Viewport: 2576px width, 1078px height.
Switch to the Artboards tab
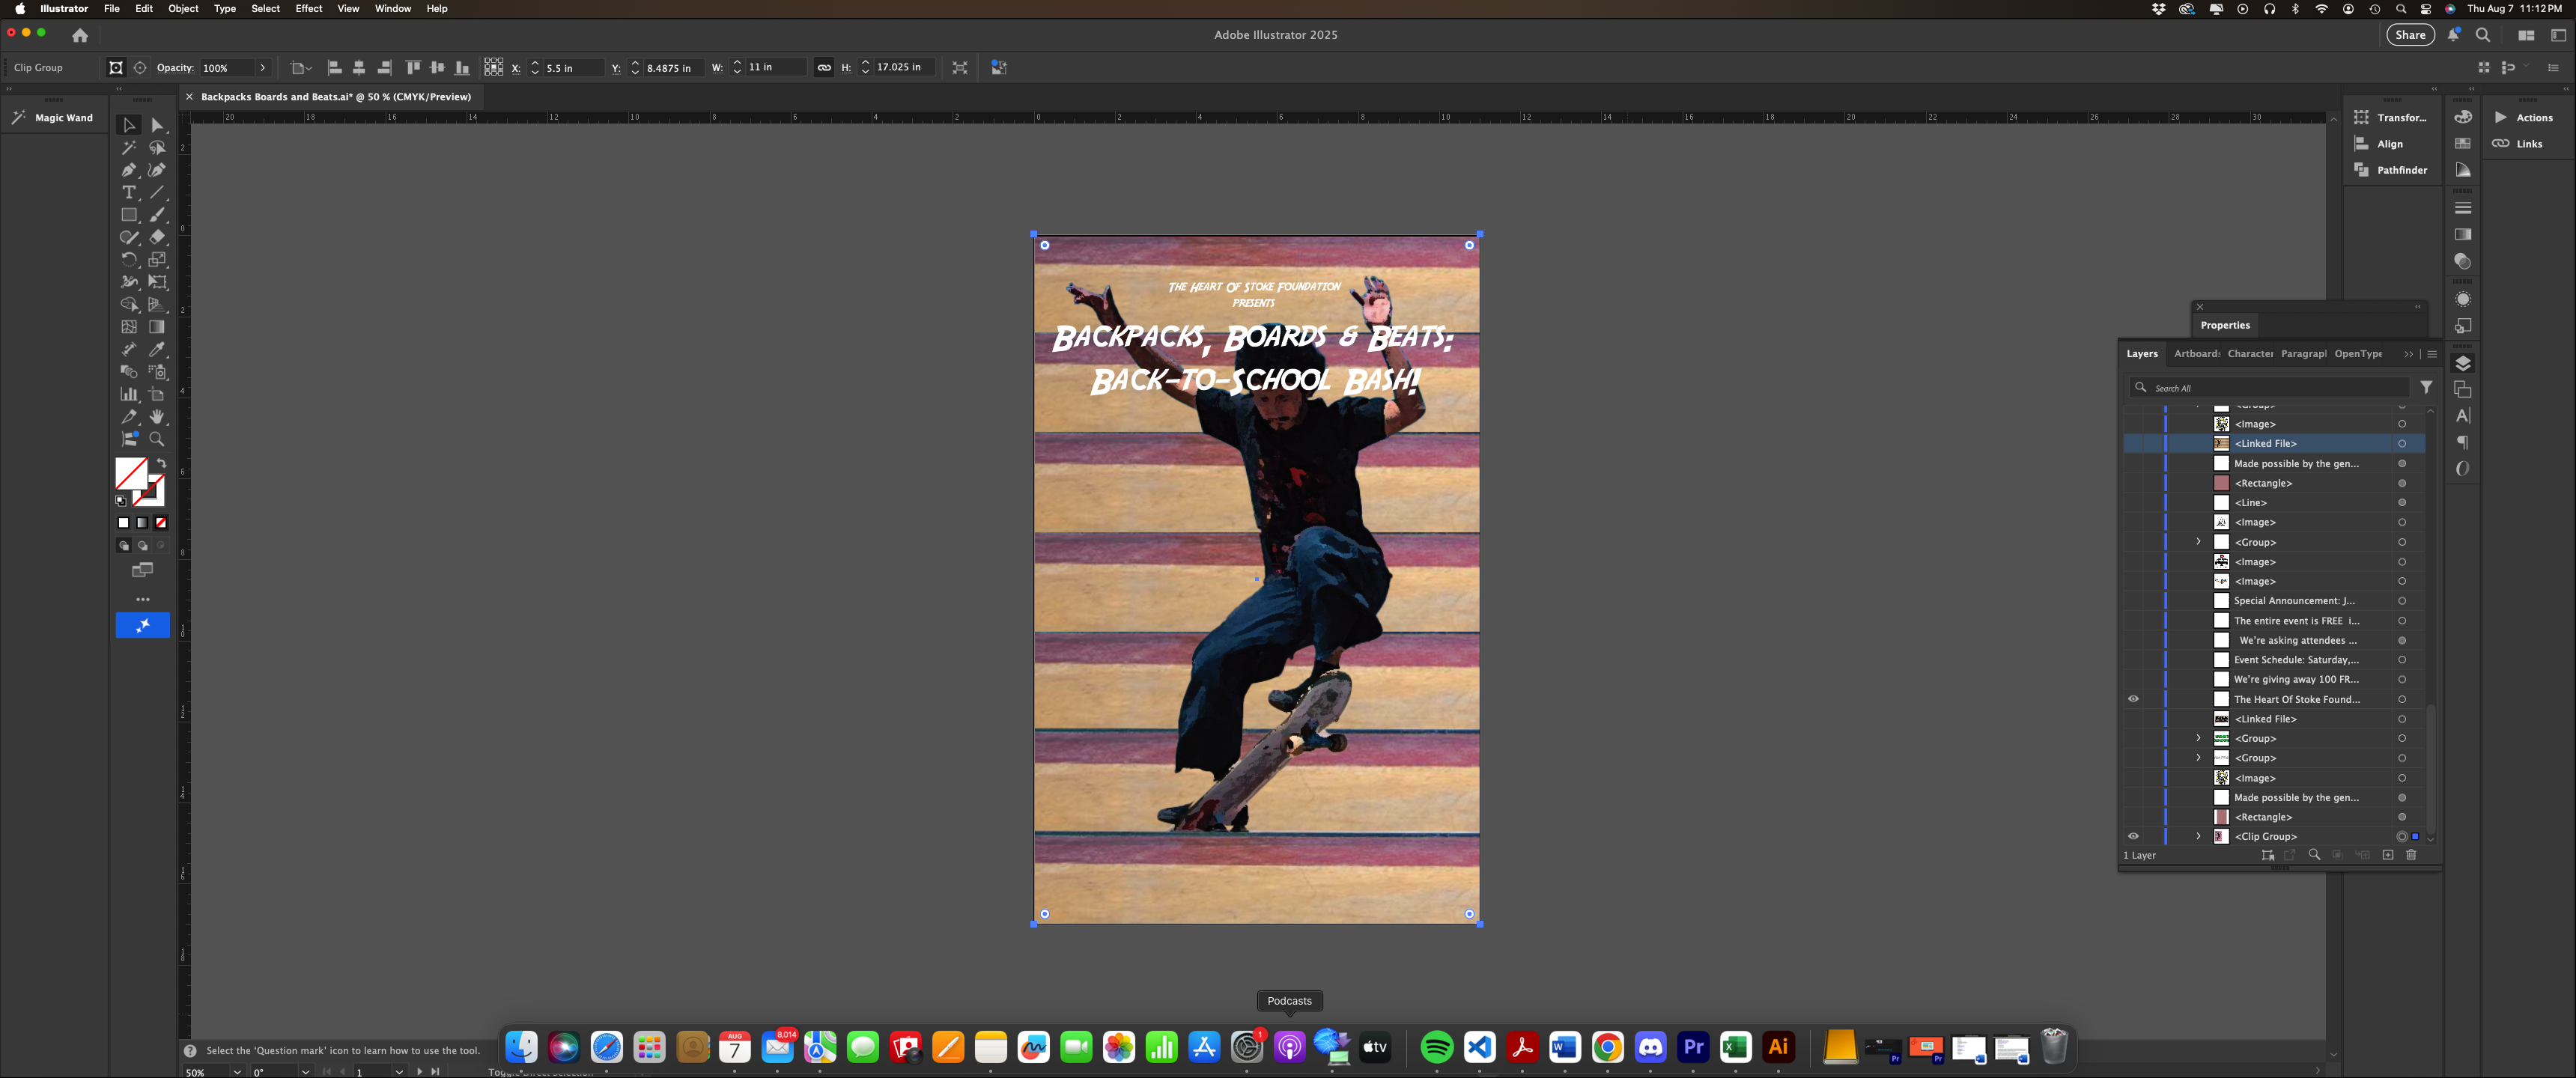click(2196, 354)
